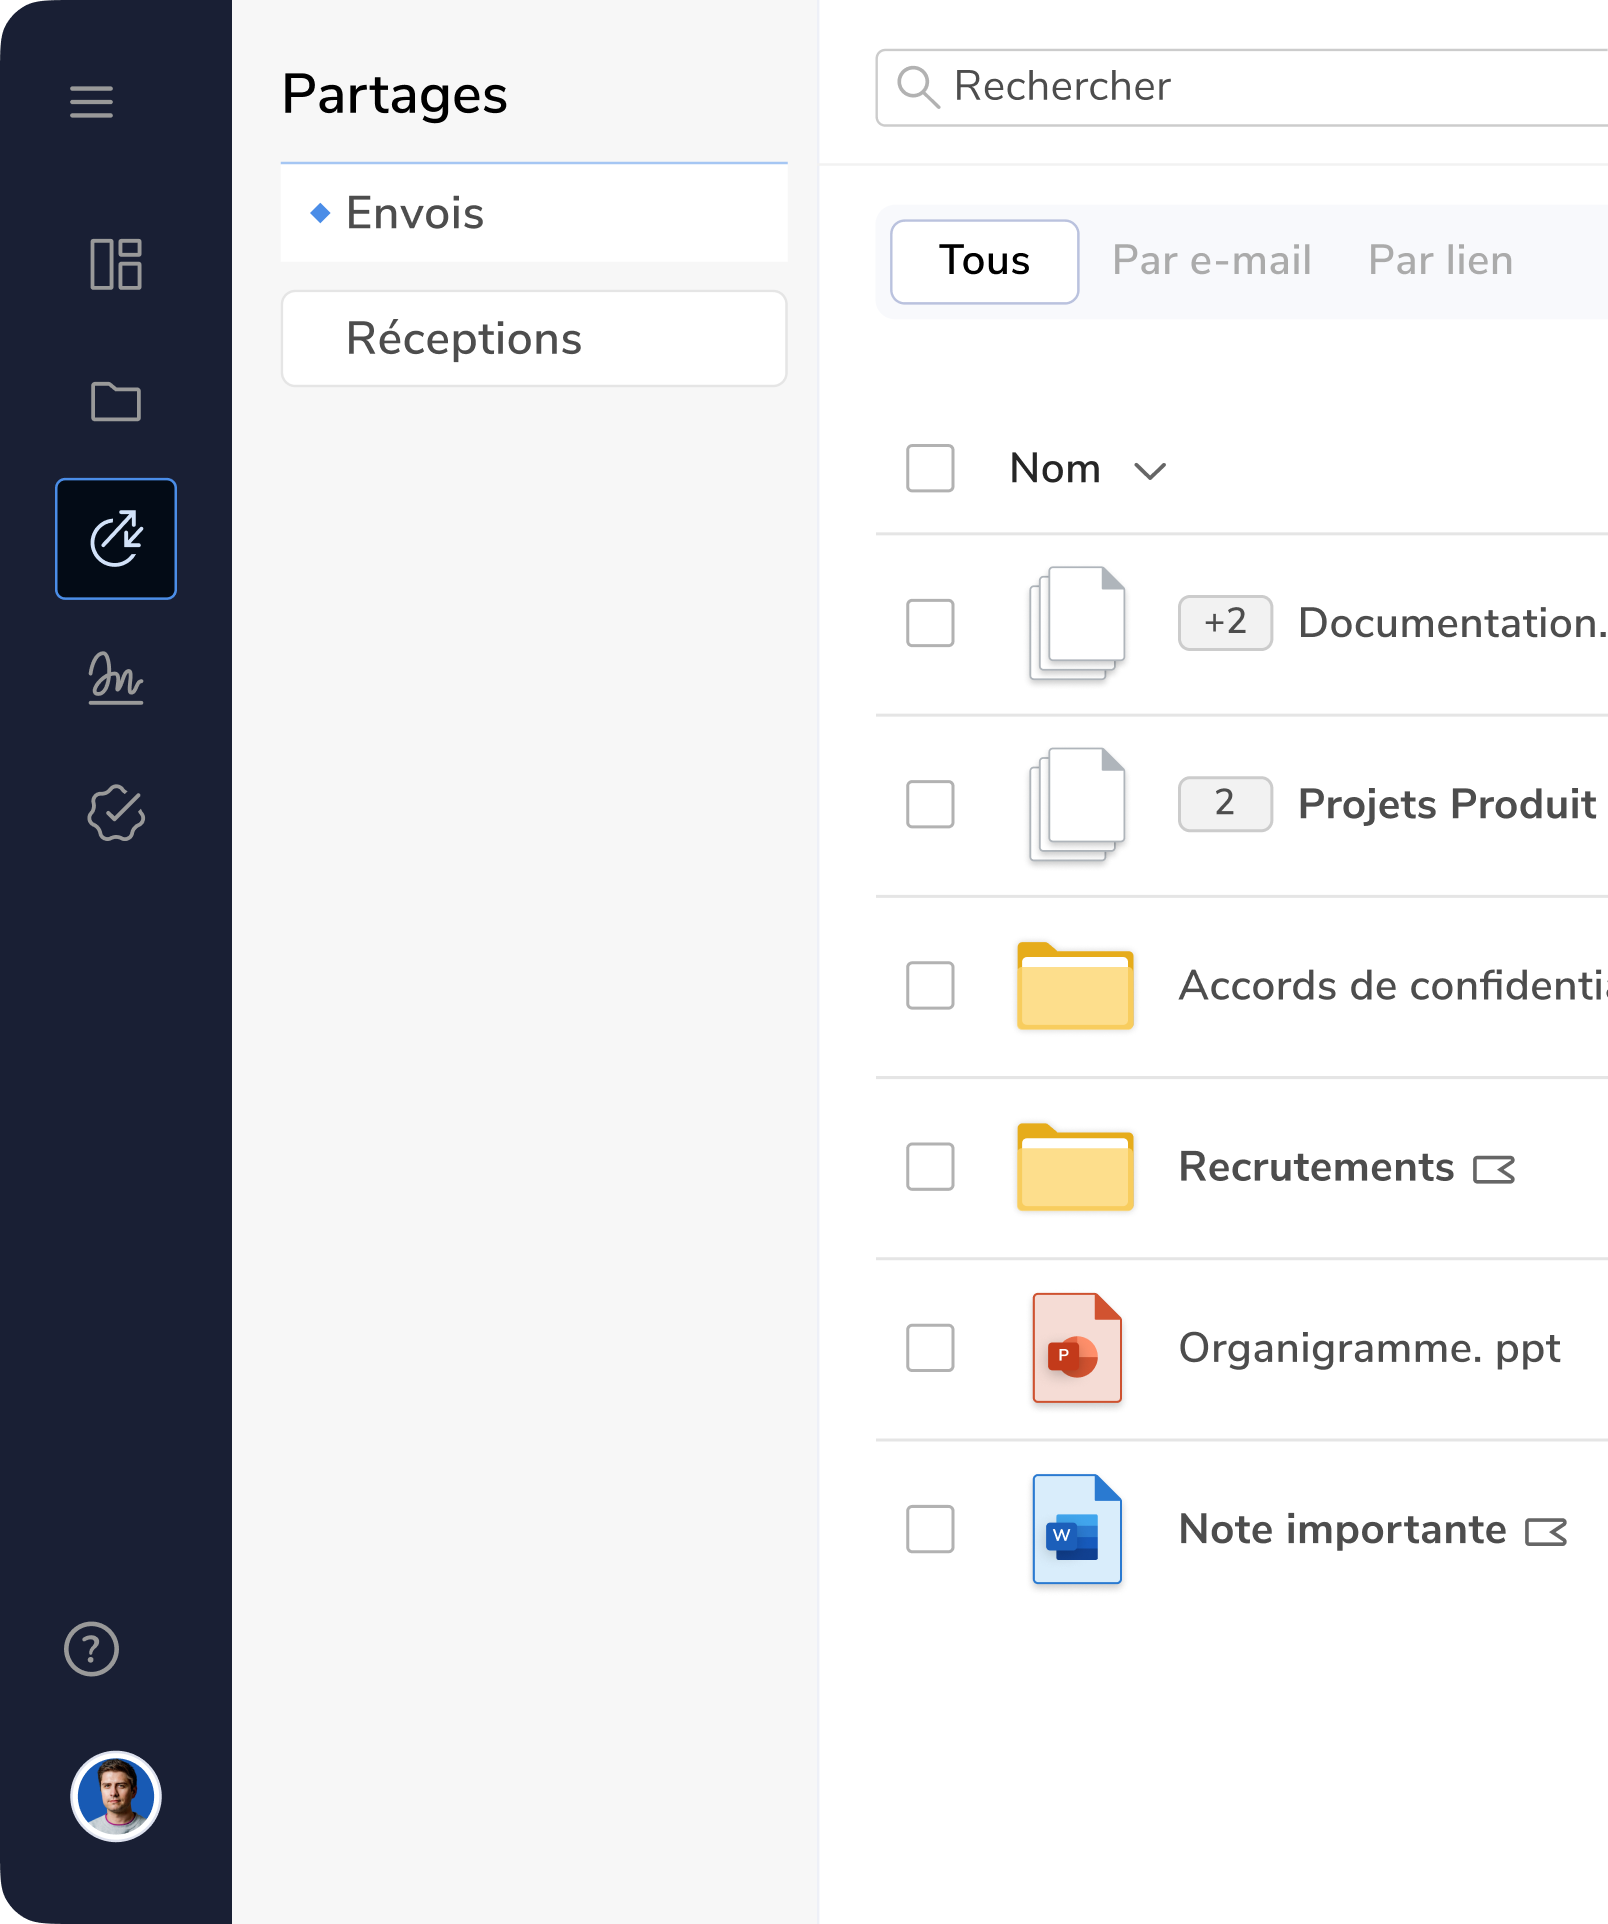Select the share icon in sidebar
The height and width of the screenshot is (1924, 1608).
tap(116, 539)
